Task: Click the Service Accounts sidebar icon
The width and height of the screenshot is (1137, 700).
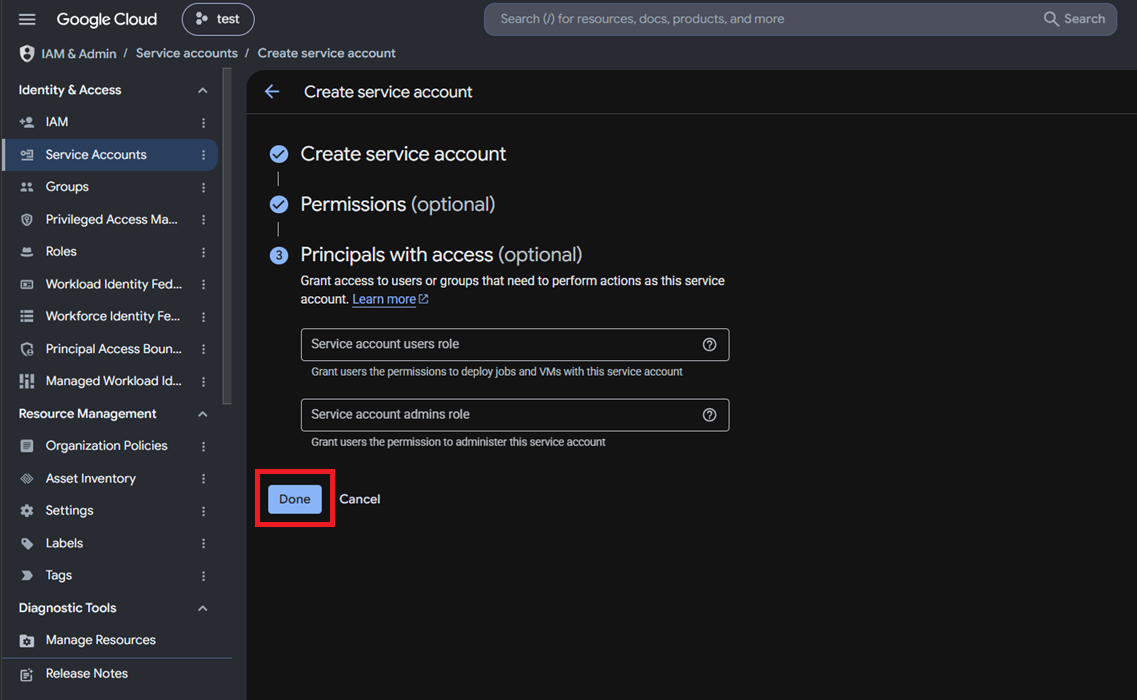Action: pyautogui.click(x=27, y=155)
